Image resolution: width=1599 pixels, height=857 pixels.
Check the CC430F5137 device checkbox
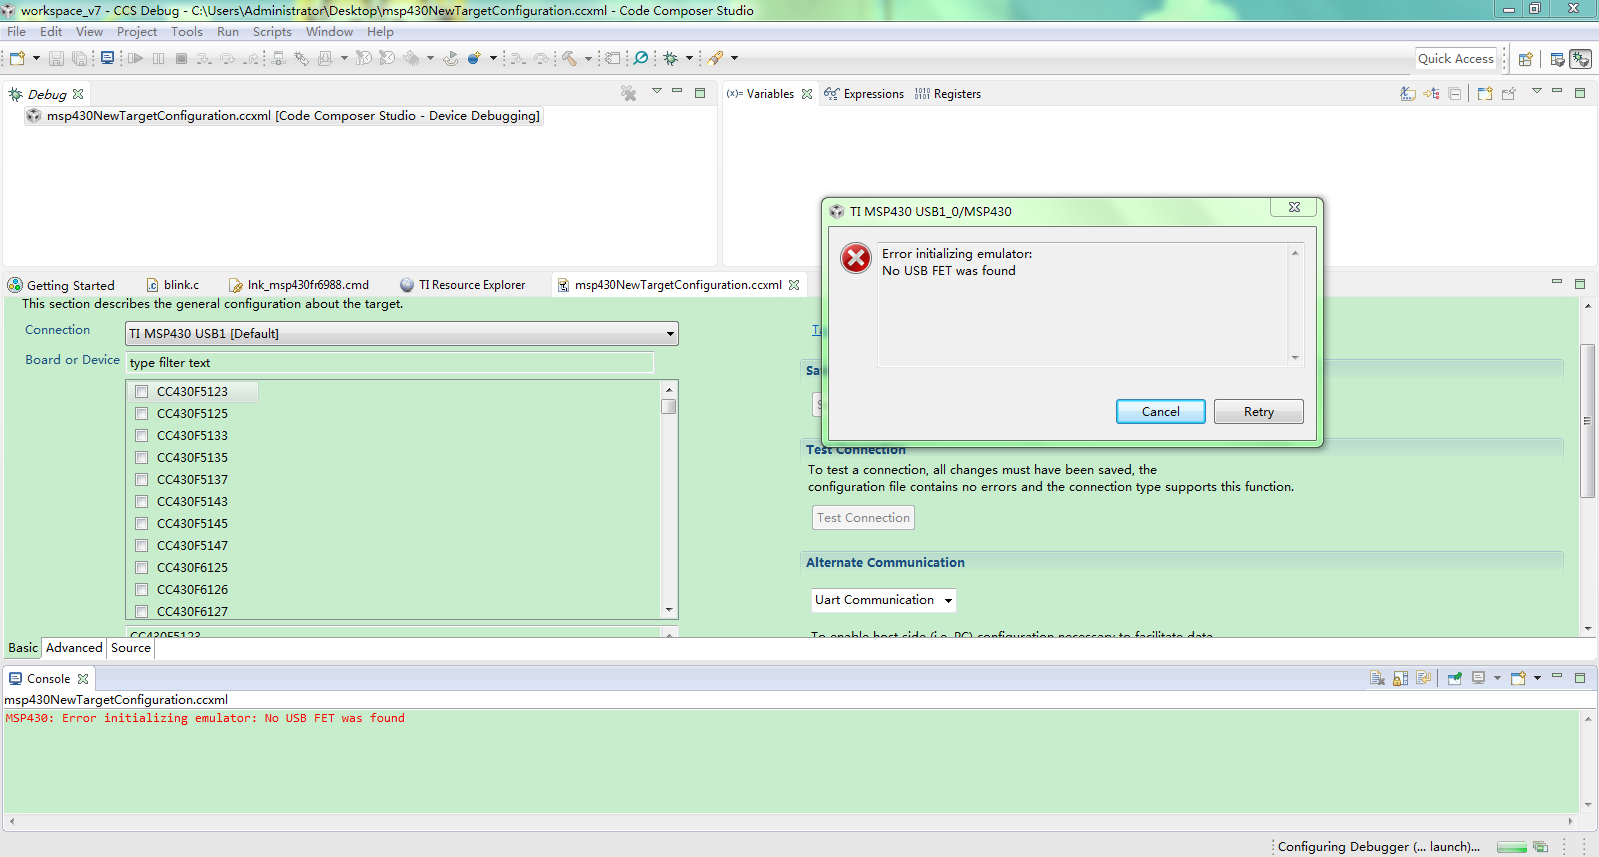[142, 480]
